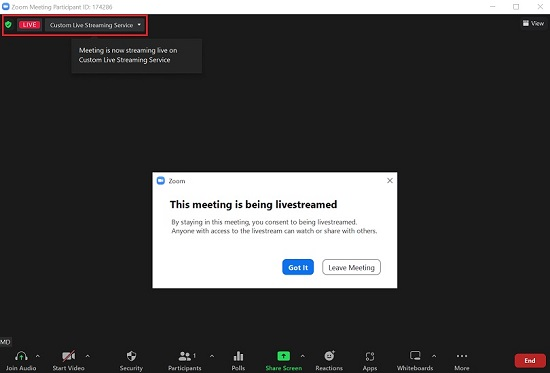The width and height of the screenshot is (550, 373).
Task: Expand caret next to Whiteboards
Action: pos(434,356)
